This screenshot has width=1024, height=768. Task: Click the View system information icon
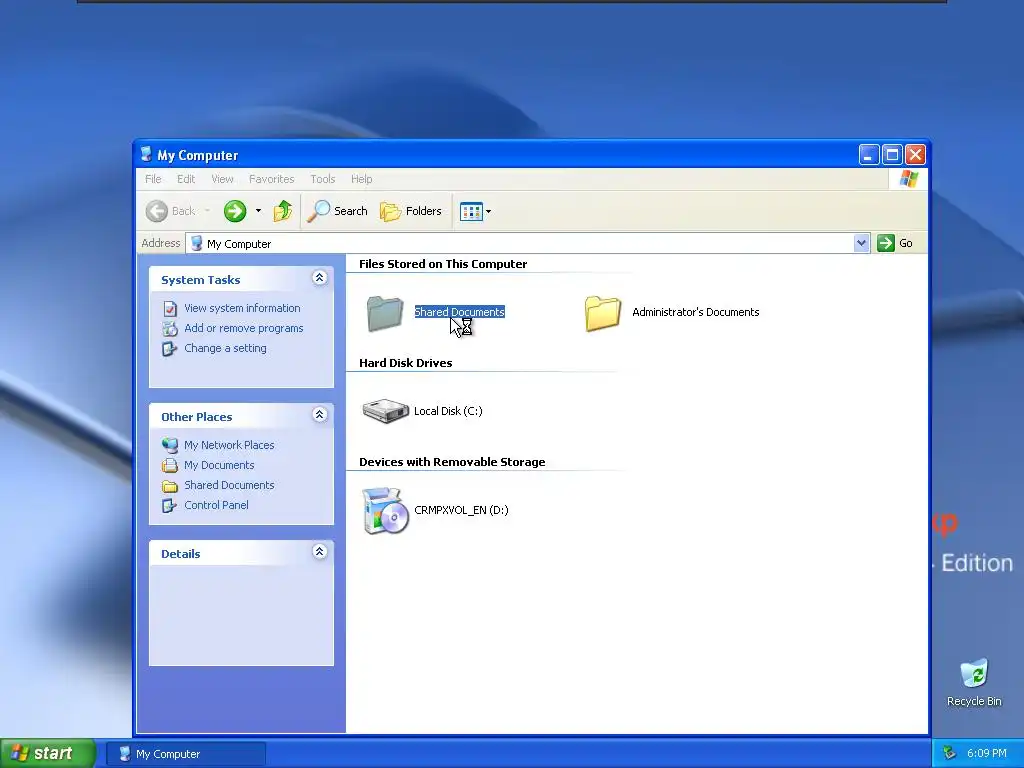[170, 308]
